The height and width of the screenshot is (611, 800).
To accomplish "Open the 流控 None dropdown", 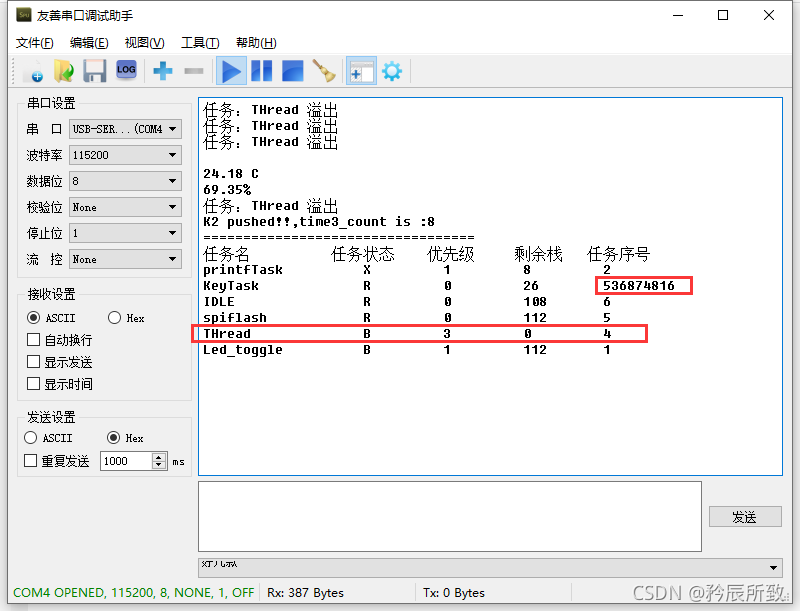I will pyautogui.click(x=126, y=259).
